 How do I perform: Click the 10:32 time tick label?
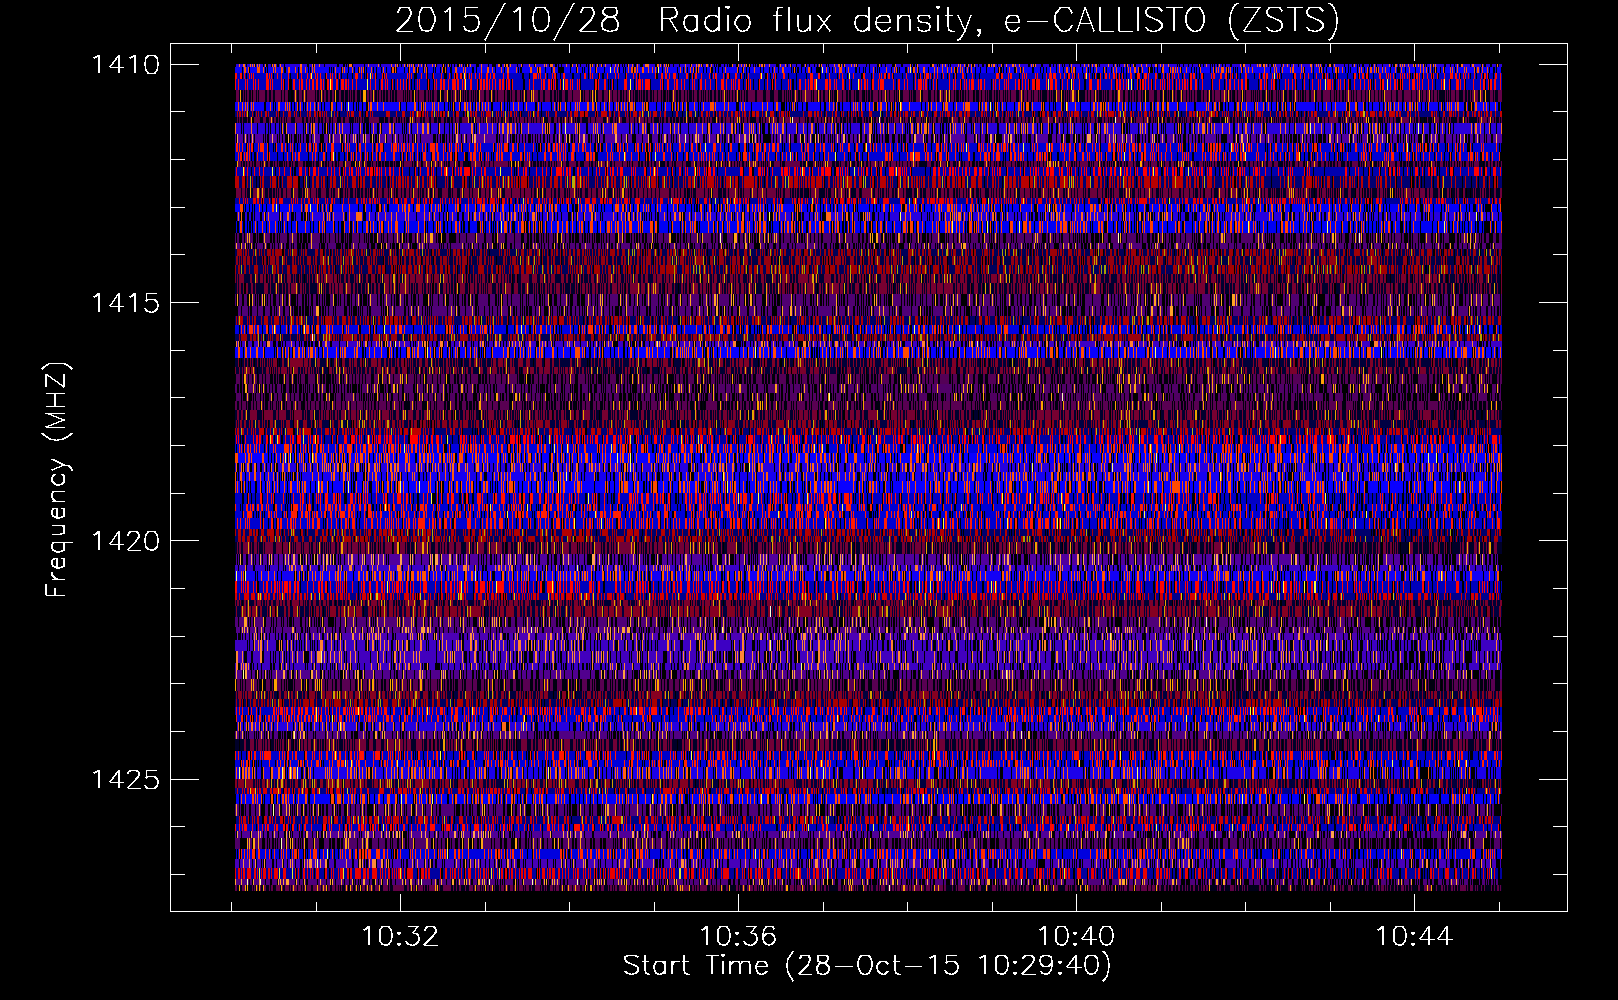400,937
